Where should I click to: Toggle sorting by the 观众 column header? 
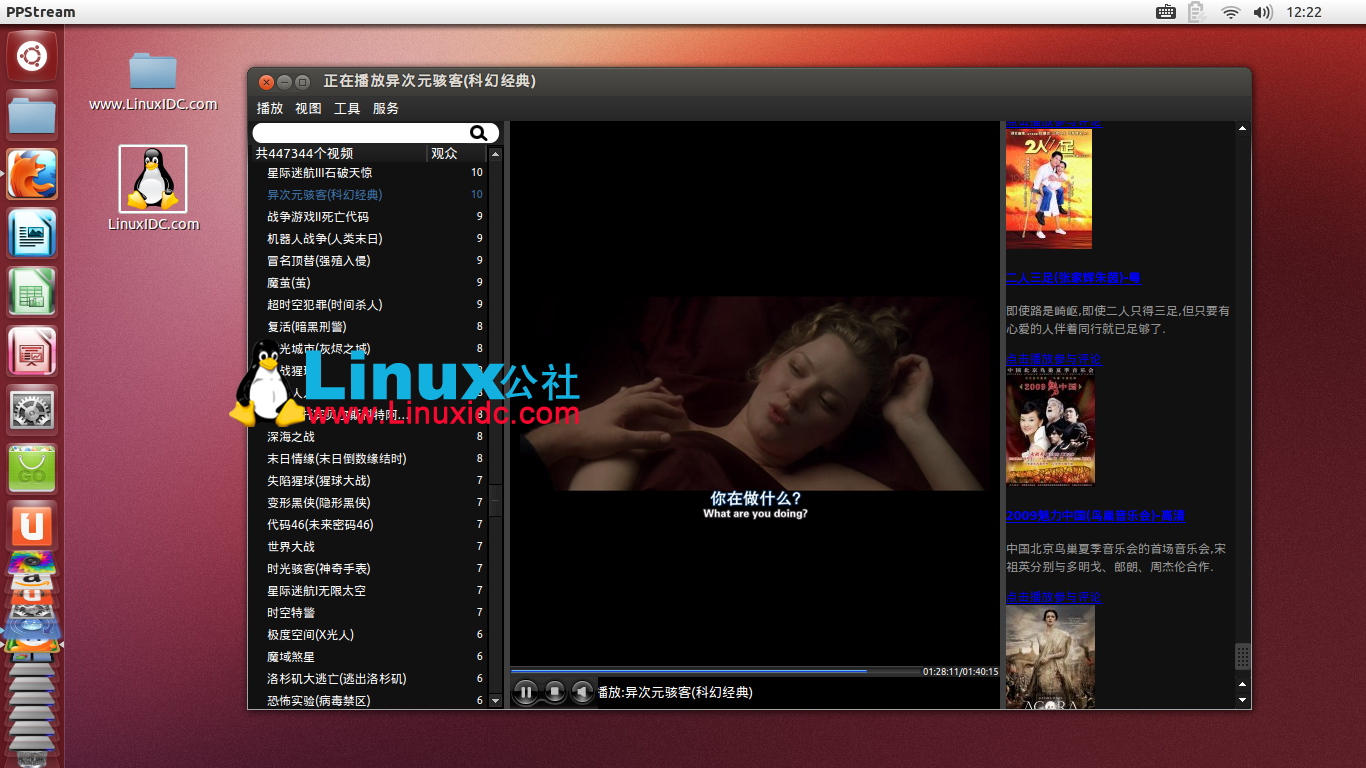[x=444, y=153]
